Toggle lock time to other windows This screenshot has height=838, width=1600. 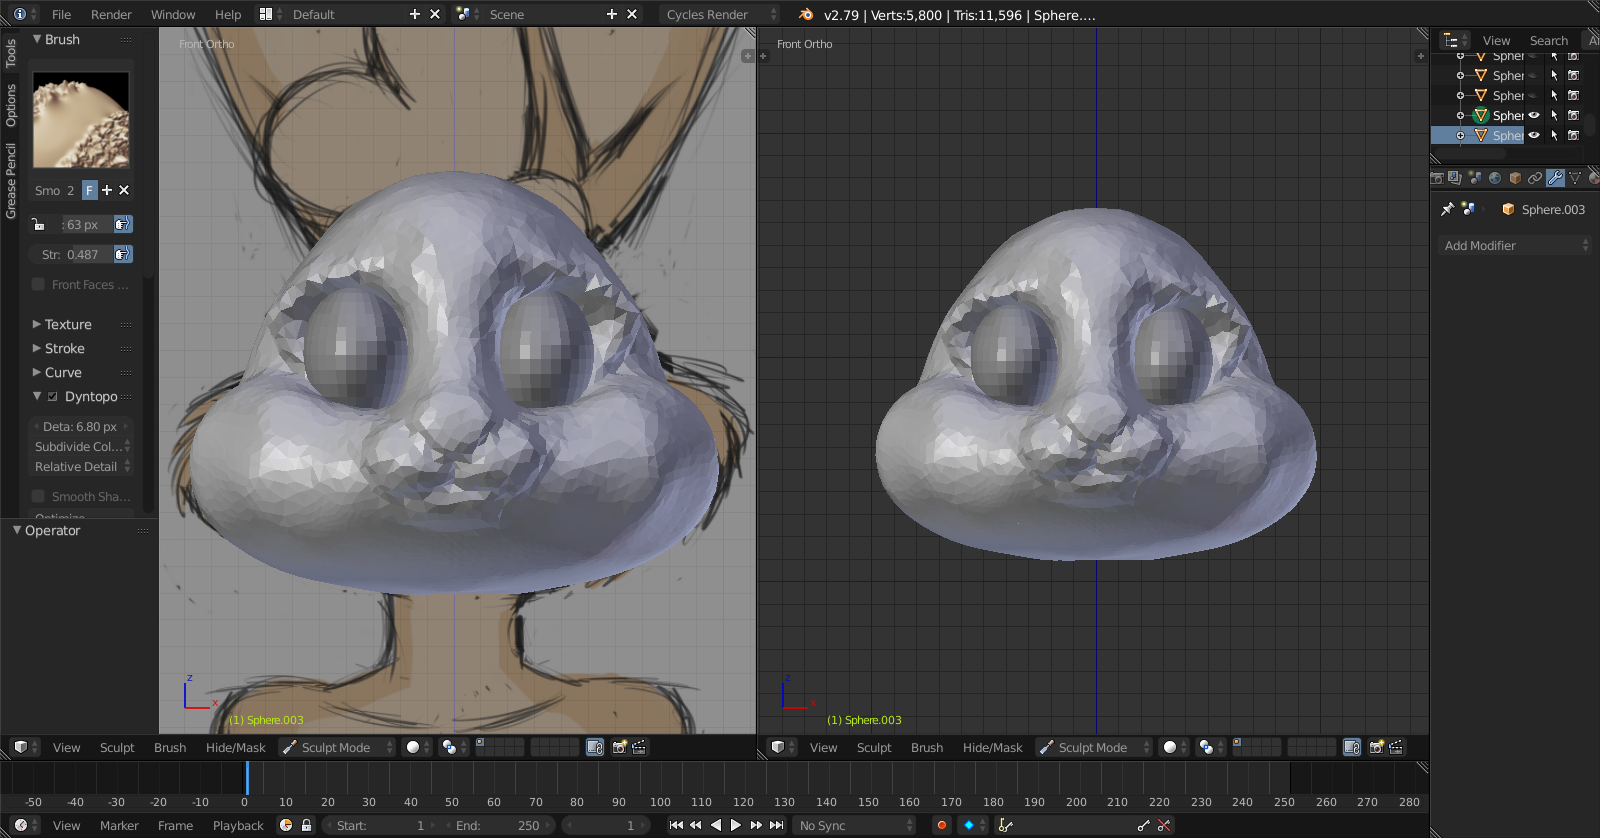click(x=306, y=825)
